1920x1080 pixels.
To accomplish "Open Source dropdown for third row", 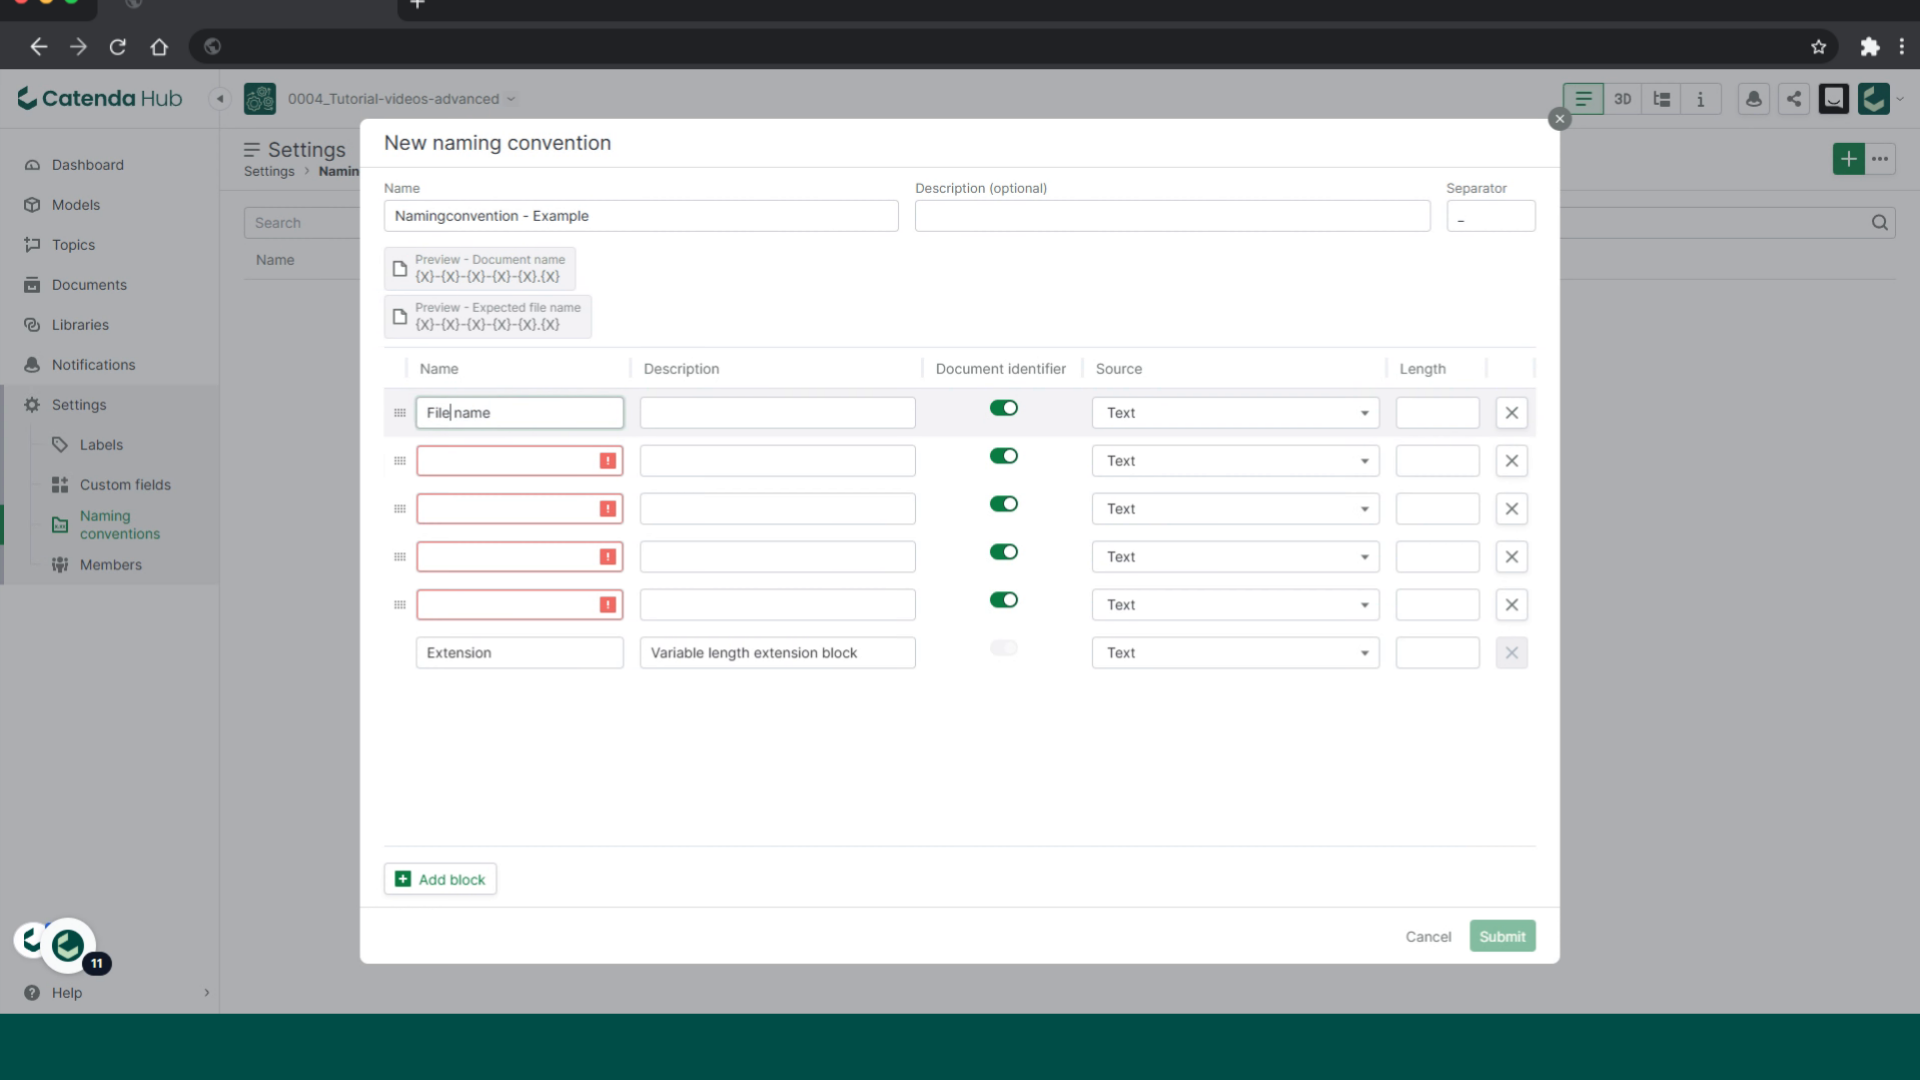I will (1235, 509).
